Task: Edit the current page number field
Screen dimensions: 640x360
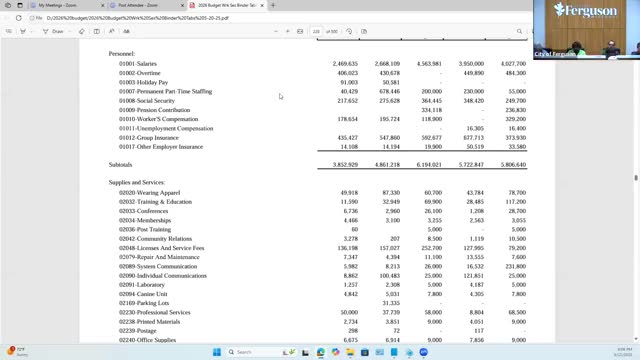Action: click(316, 31)
